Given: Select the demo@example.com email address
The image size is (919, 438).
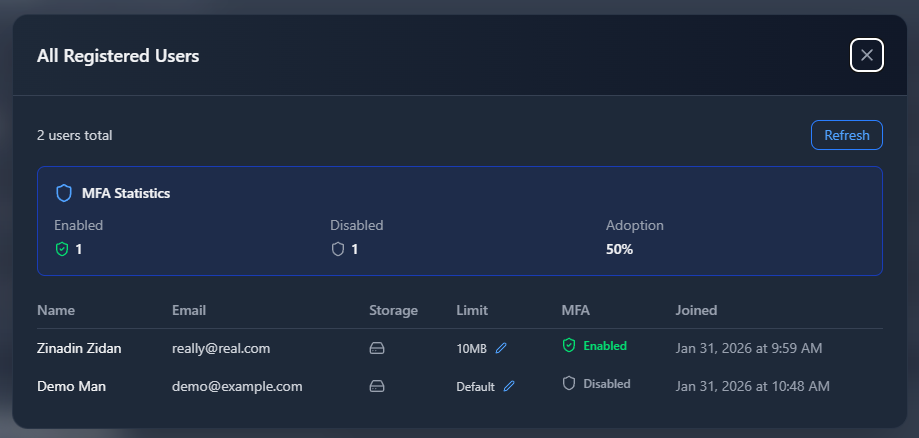Looking at the screenshot, I should pos(237,386).
